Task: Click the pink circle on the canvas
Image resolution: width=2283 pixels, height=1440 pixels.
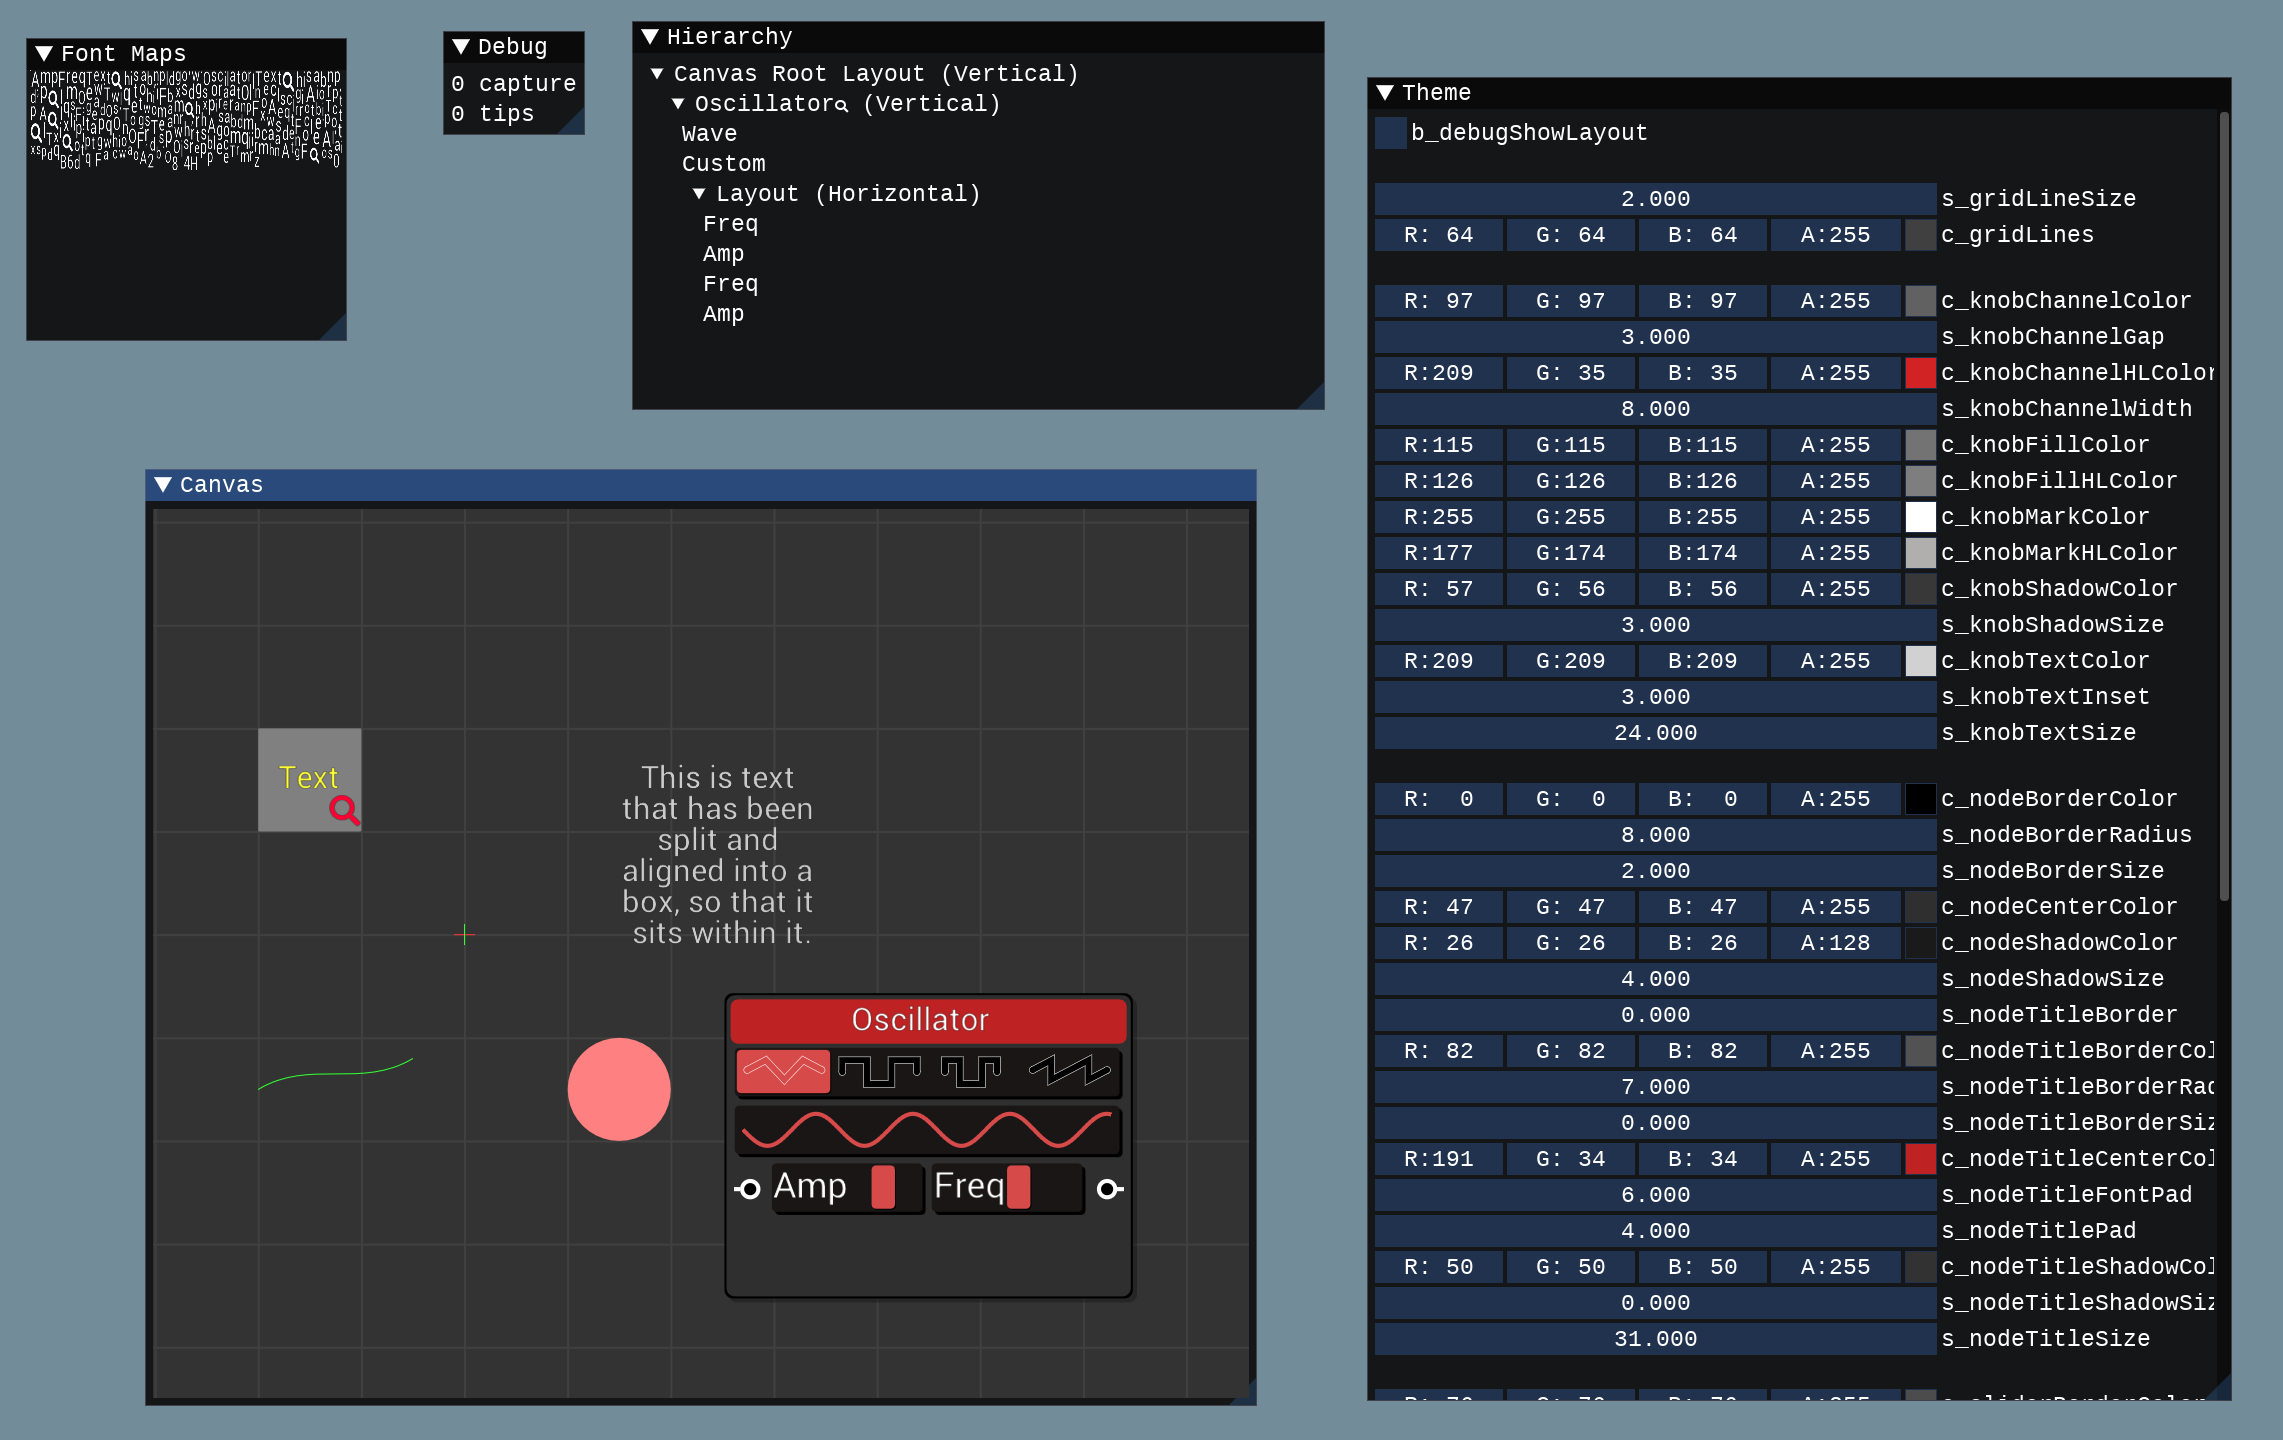Action: 619,1089
